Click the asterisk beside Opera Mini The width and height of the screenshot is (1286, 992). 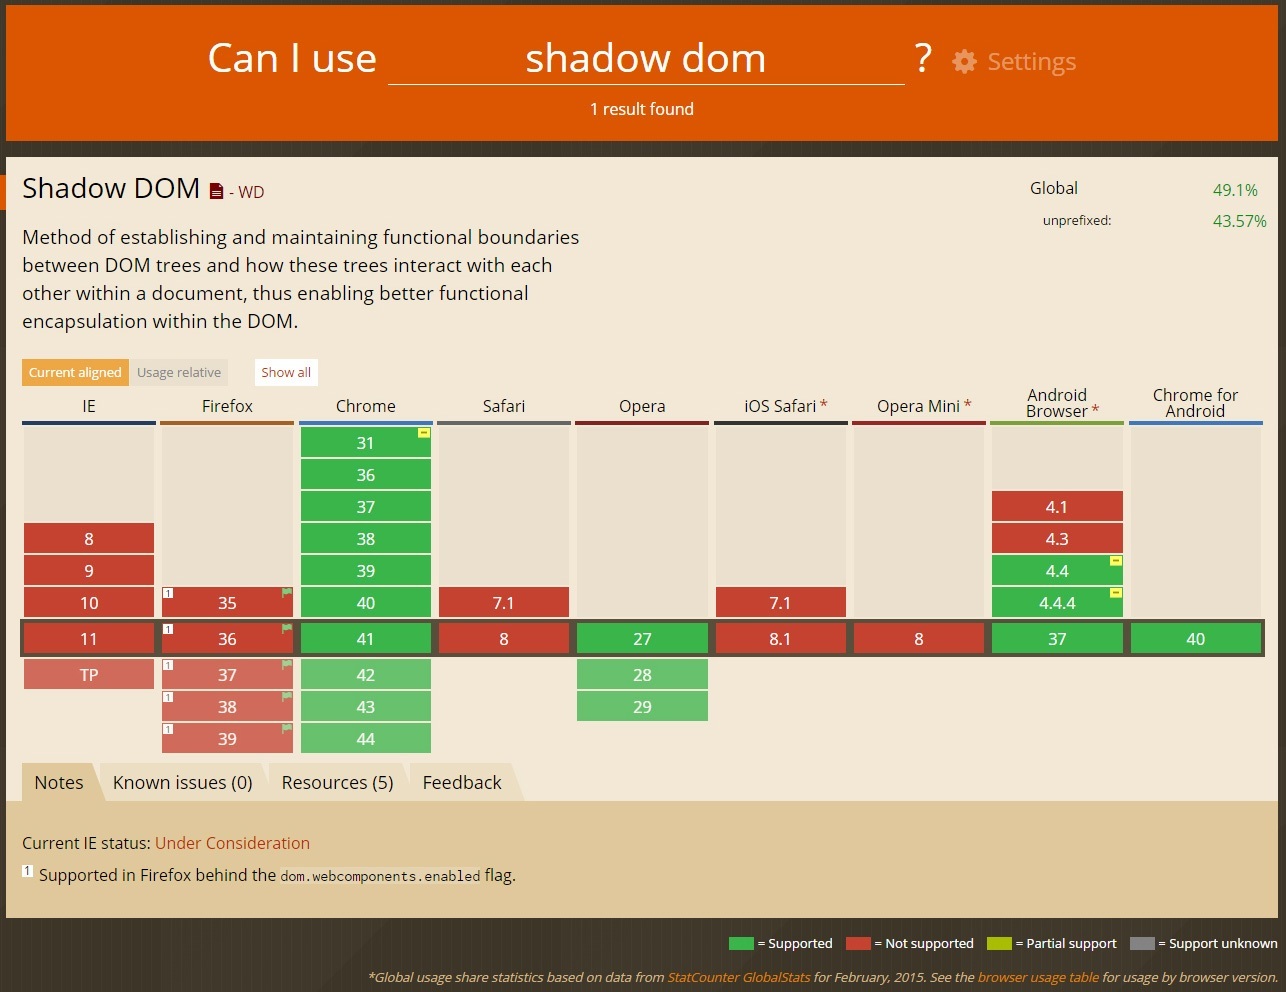pos(967,405)
